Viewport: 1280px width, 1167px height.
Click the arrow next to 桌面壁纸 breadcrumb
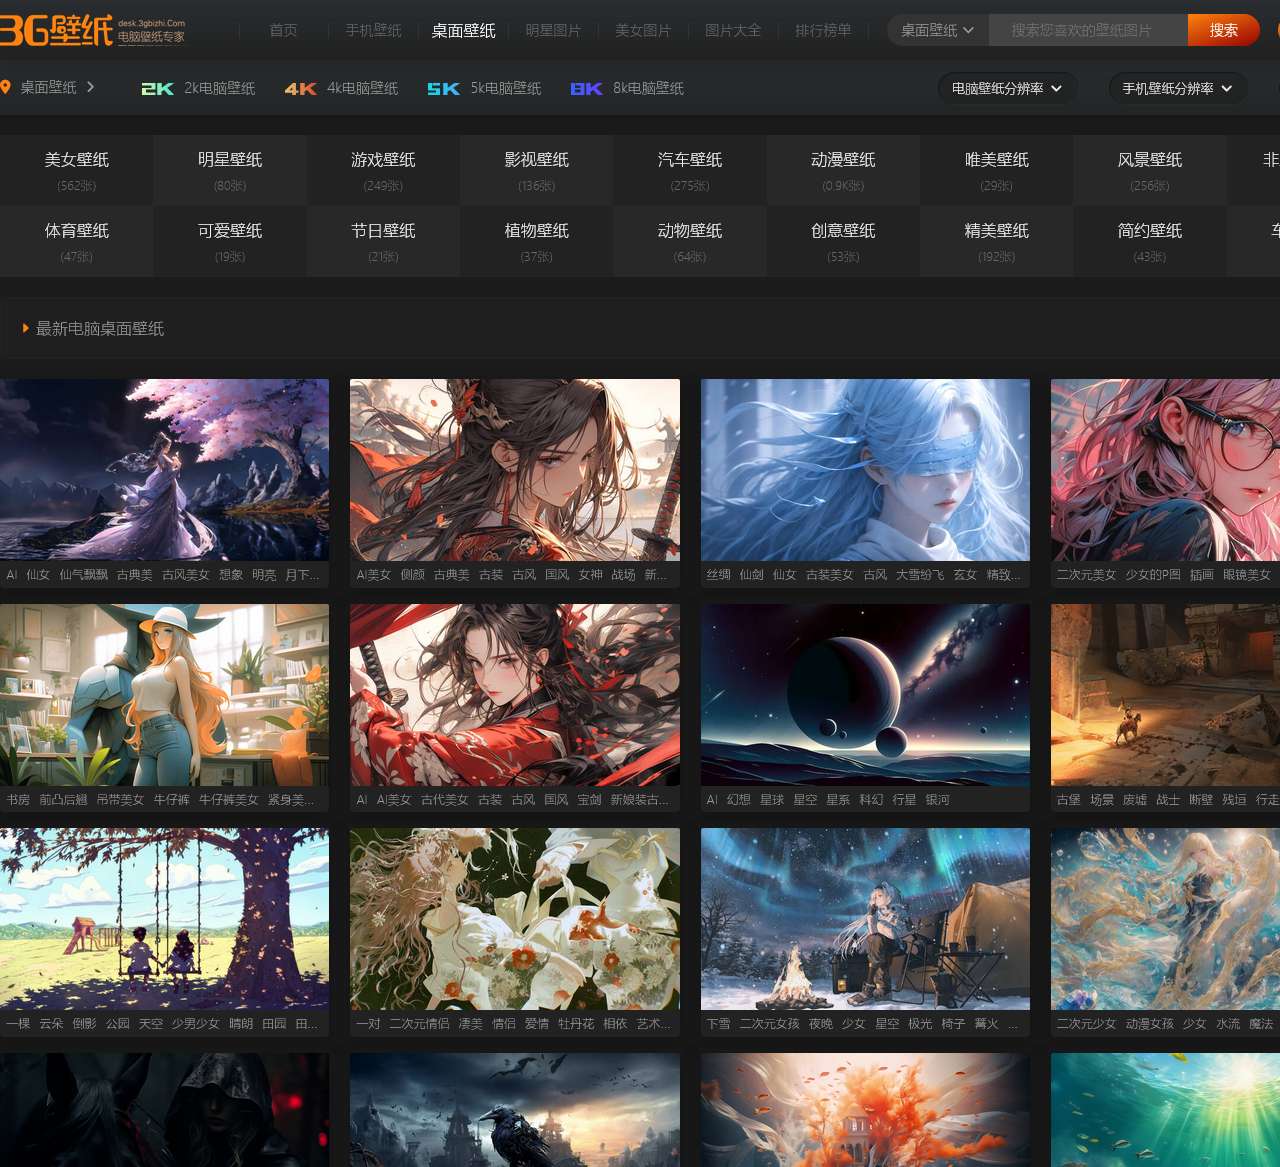(91, 87)
